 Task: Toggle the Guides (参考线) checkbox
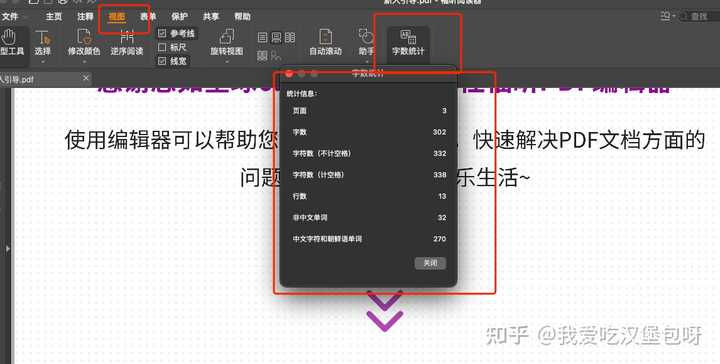click(x=162, y=33)
